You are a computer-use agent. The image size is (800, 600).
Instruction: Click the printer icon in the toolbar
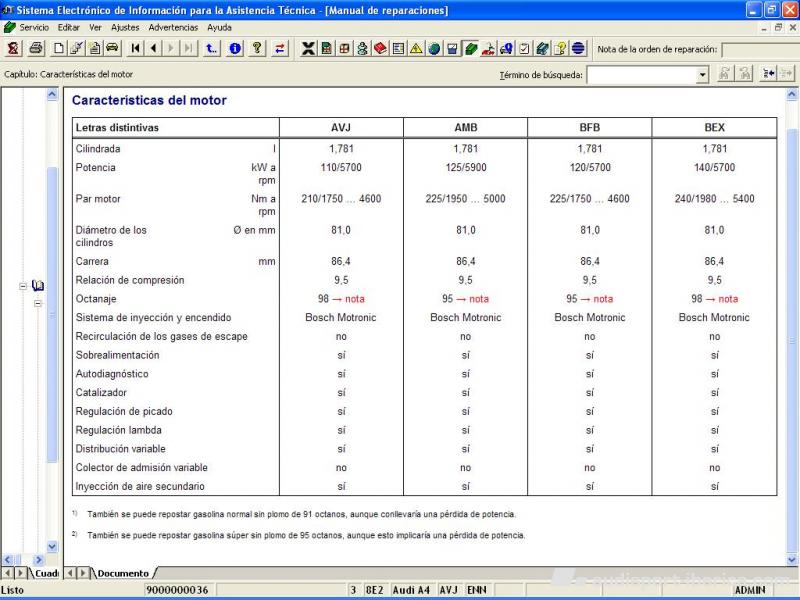coord(35,48)
